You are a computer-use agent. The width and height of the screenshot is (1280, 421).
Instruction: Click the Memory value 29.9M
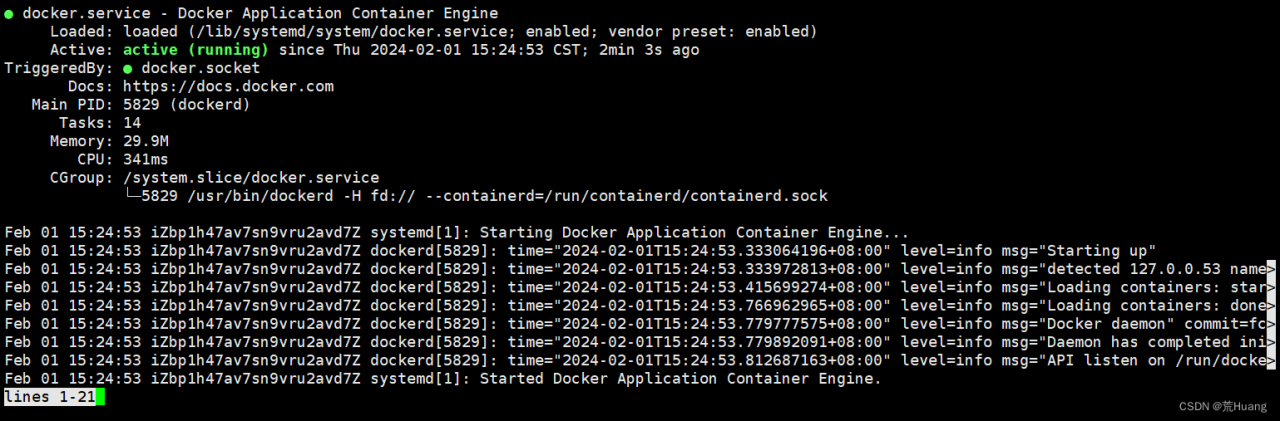click(x=145, y=142)
